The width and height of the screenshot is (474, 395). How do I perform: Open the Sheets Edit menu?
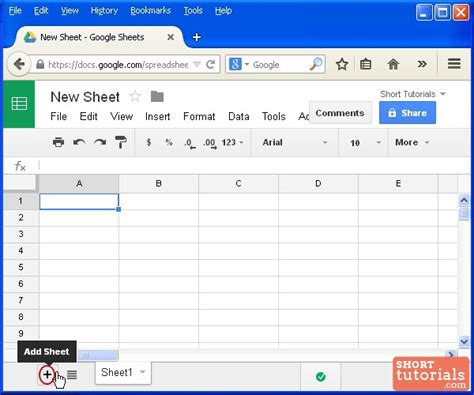(x=88, y=116)
